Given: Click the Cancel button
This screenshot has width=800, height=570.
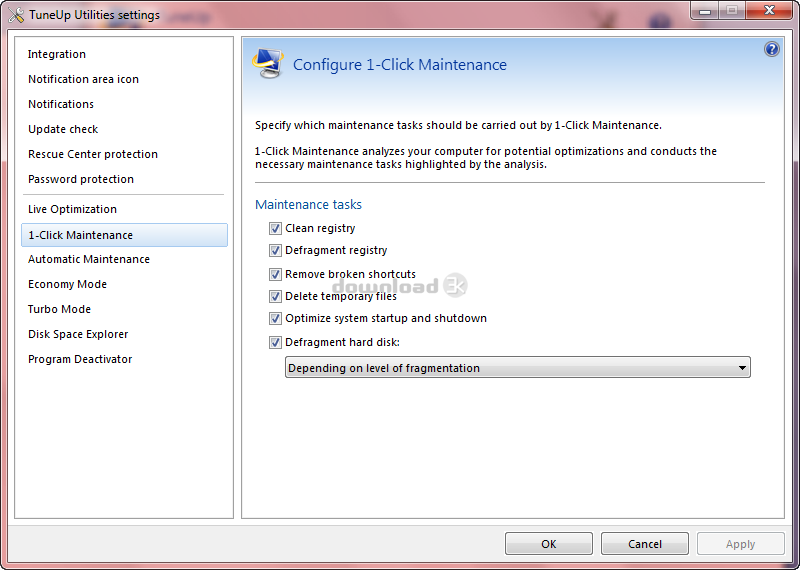Looking at the screenshot, I should pyautogui.click(x=644, y=544).
